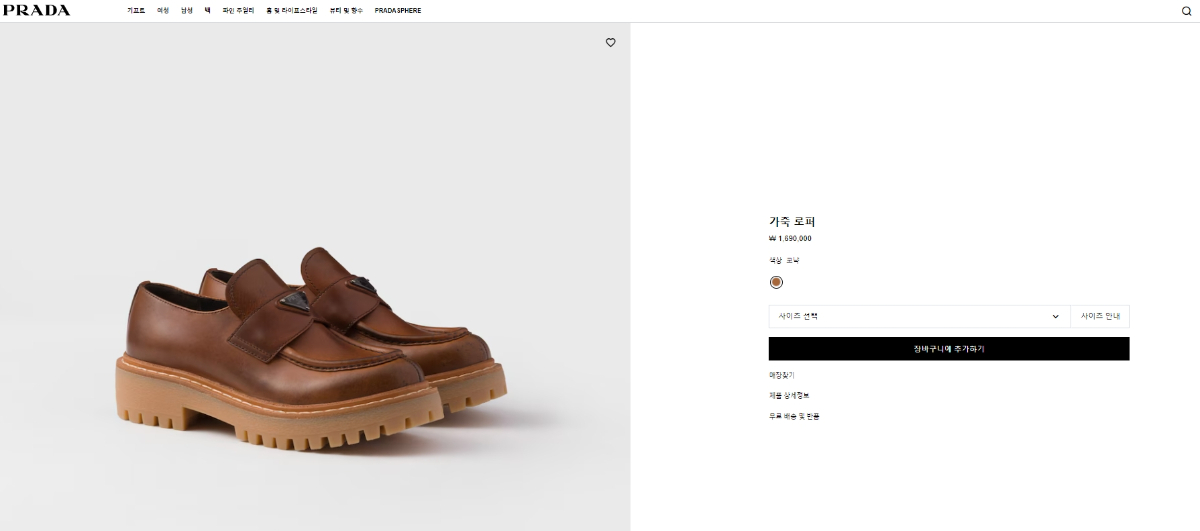Open the 파인 주얼리 menu

pos(238,10)
